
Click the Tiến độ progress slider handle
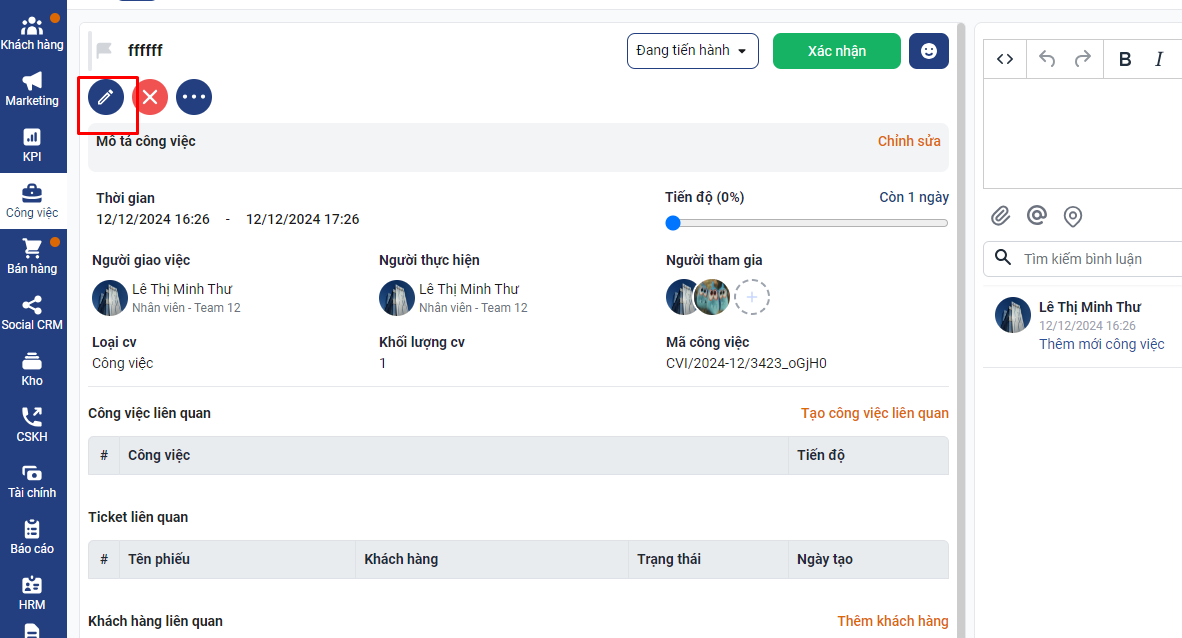(x=673, y=223)
